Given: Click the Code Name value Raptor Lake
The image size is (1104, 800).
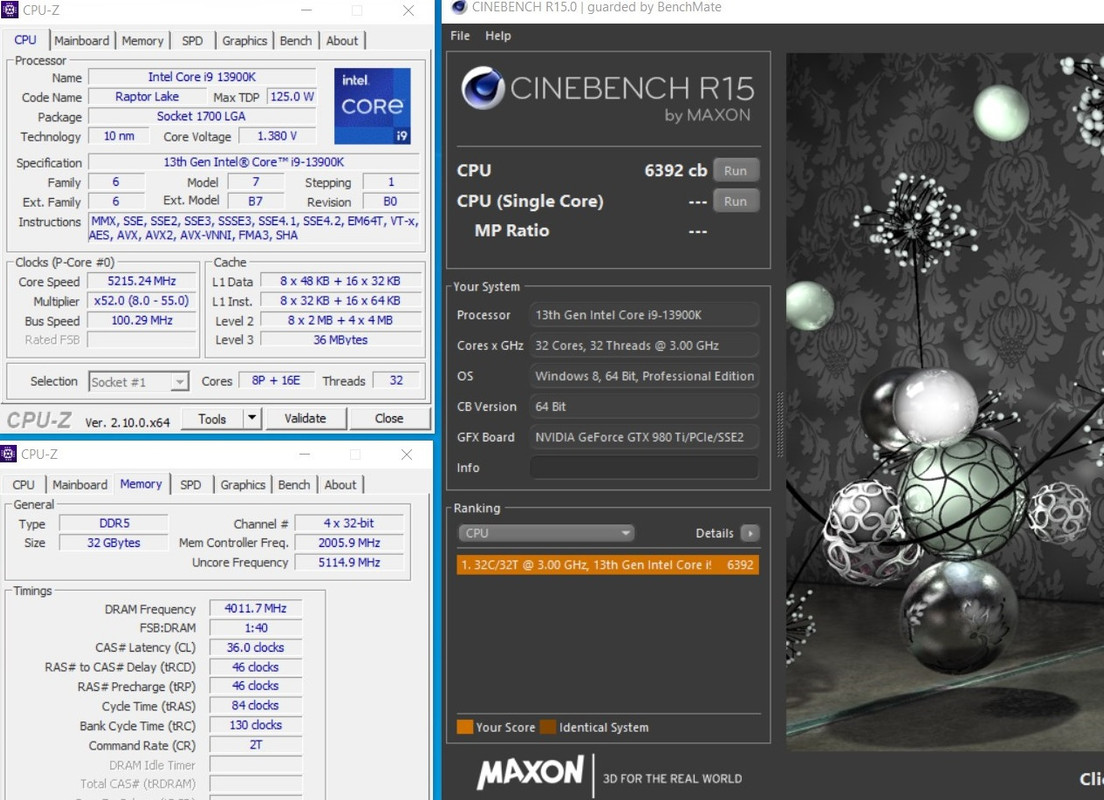Looking at the screenshot, I should 147,96.
